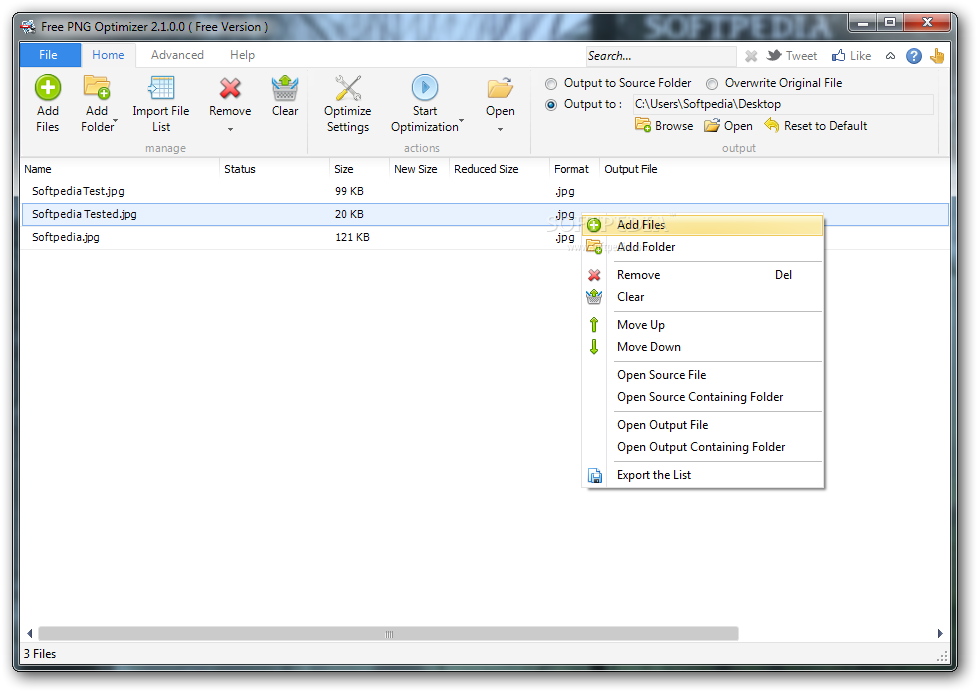Sort by the Status column header
Screen dimensions: 978x692
[274, 169]
